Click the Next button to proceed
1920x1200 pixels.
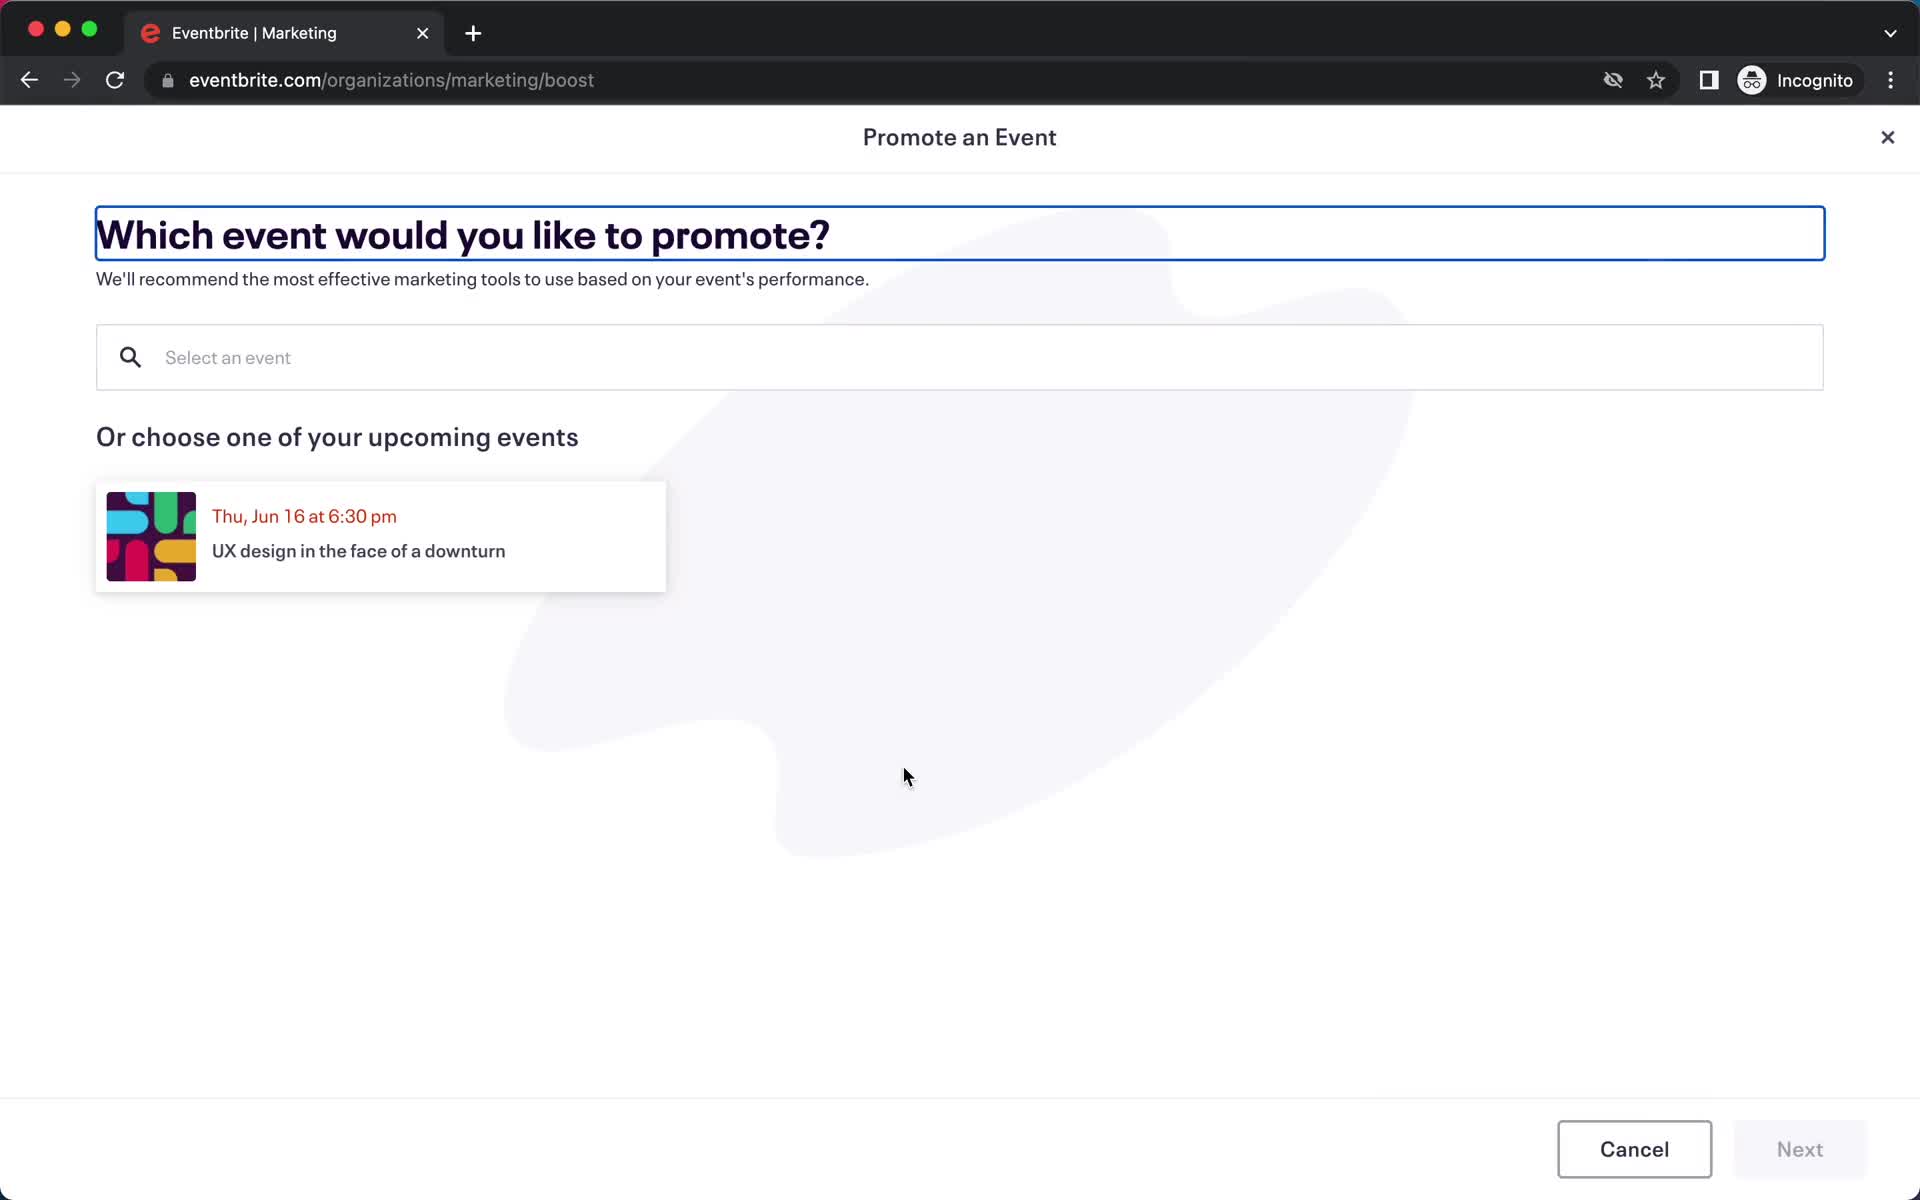click(1800, 1149)
